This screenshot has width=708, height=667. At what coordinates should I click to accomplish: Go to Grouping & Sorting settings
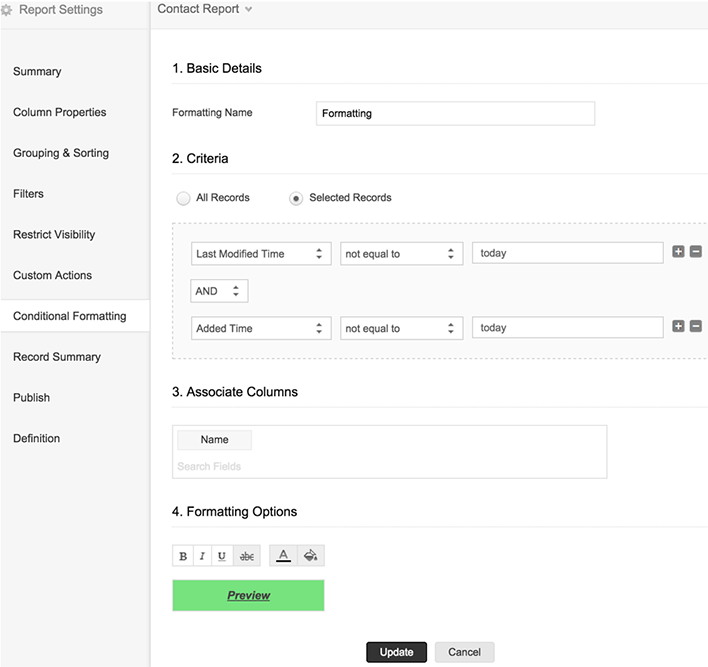61,153
